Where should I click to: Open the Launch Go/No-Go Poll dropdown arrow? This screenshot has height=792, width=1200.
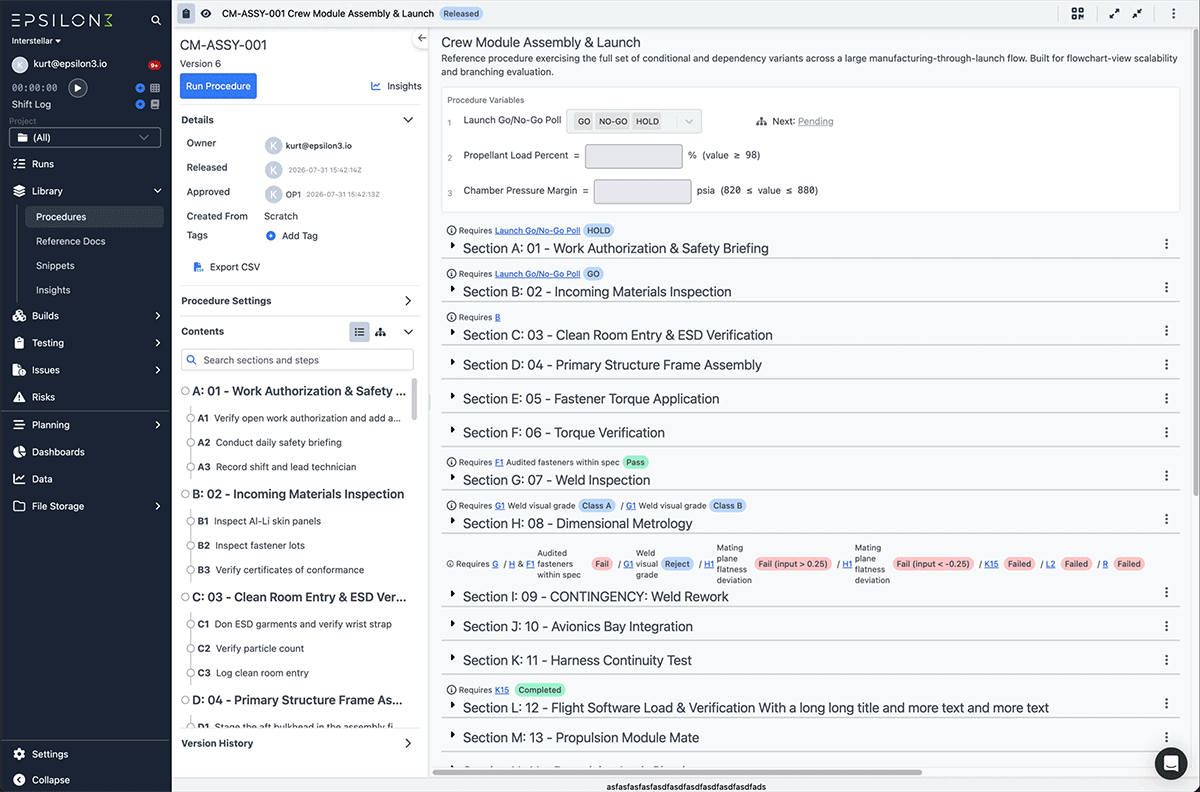click(688, 122)
